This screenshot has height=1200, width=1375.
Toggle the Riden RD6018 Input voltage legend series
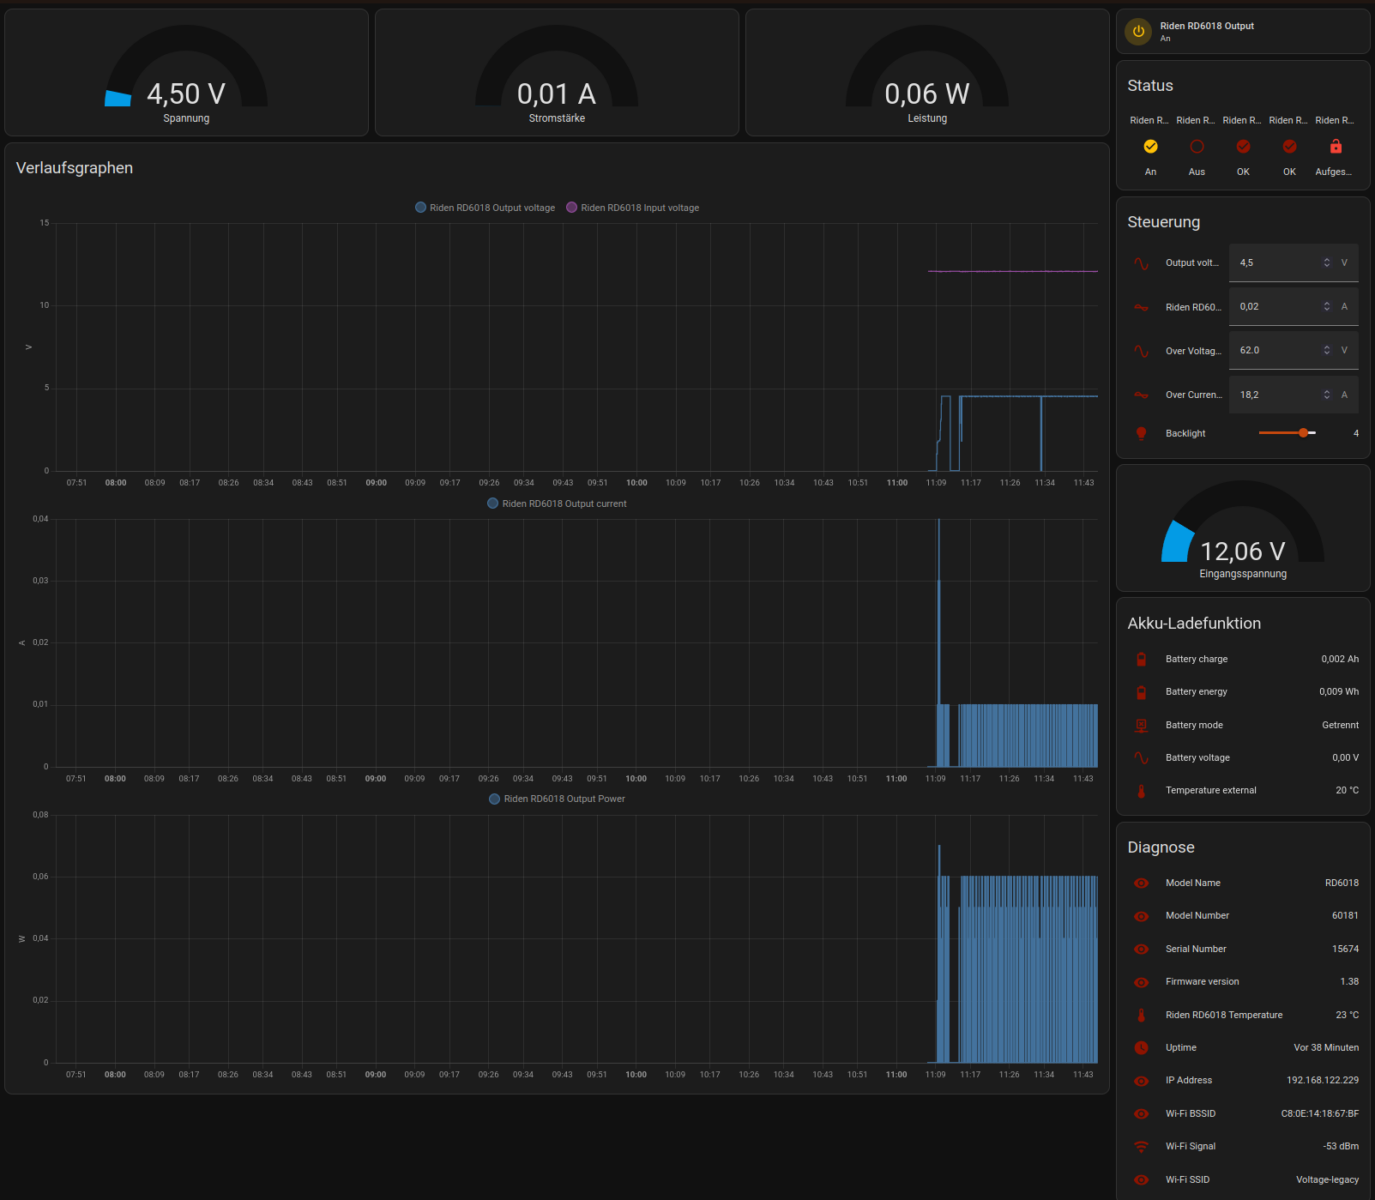633,208
